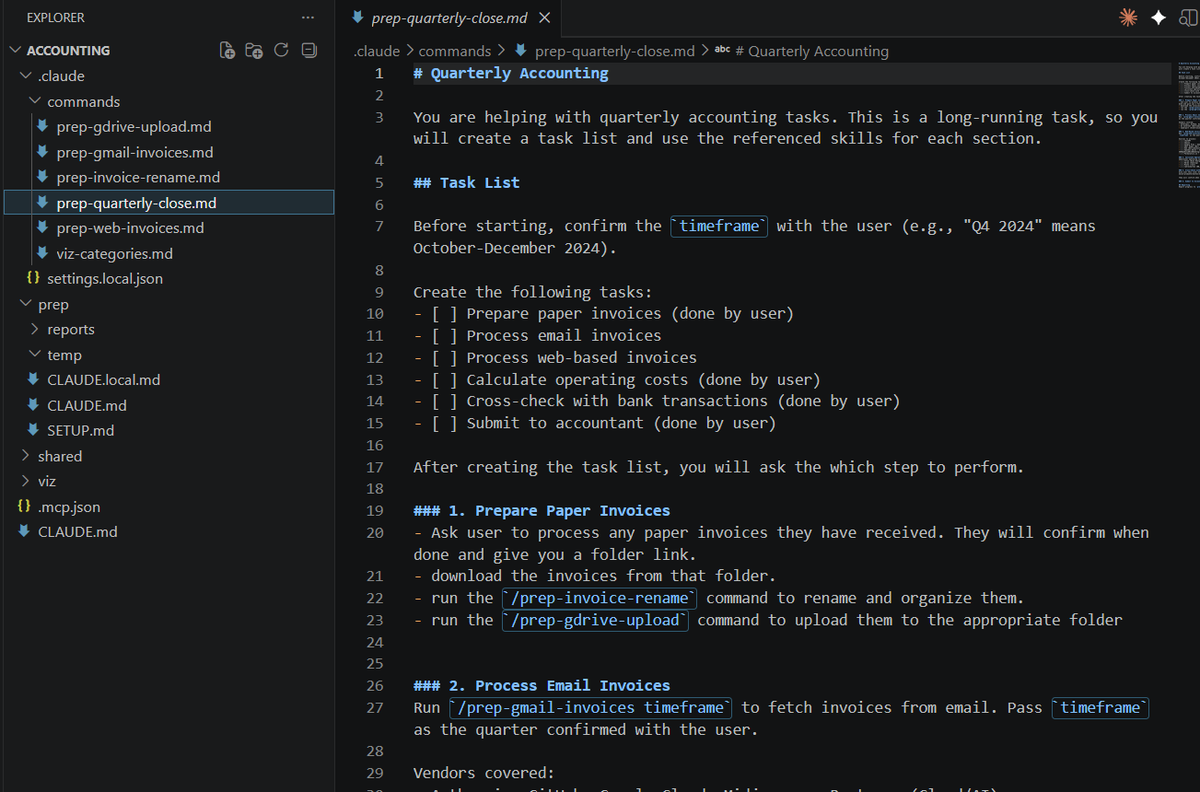
Task: Select the prep-quarterly-close.md editor tab
Action: coord(448,18)
